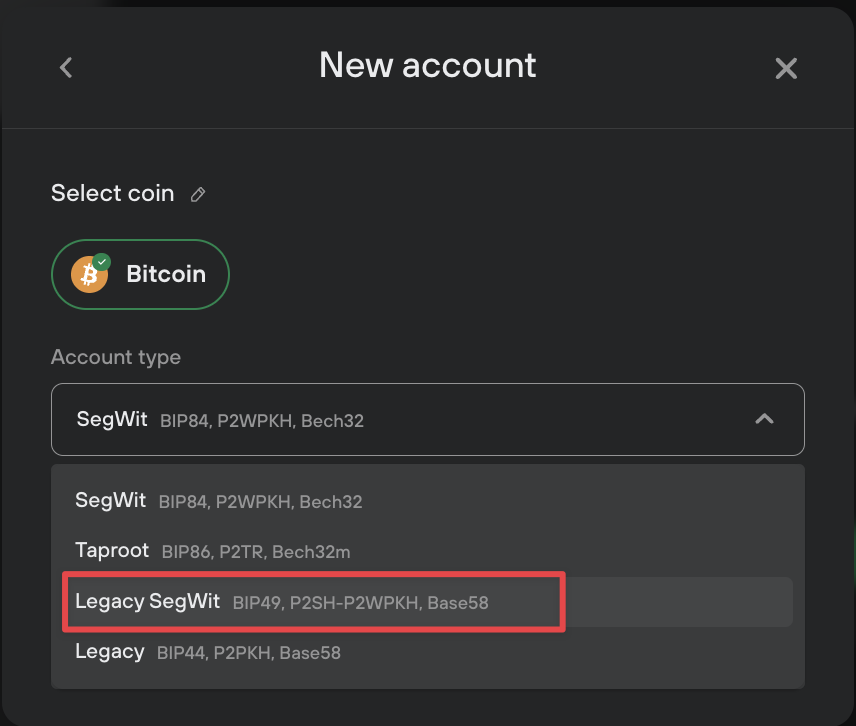Click BIP84, P2WPKH, Bech32 text in selected field
The height and width of the screenshot is (726, 856).
click(x=261, y=421)
